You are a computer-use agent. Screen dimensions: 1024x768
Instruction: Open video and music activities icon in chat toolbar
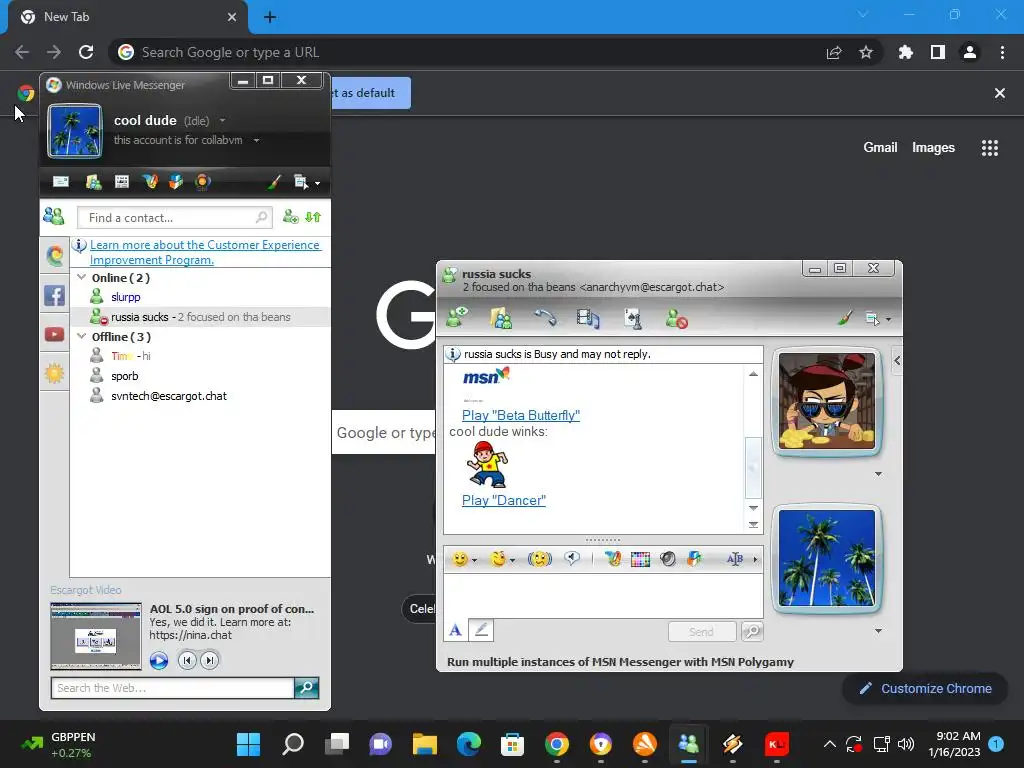point(588,319)
